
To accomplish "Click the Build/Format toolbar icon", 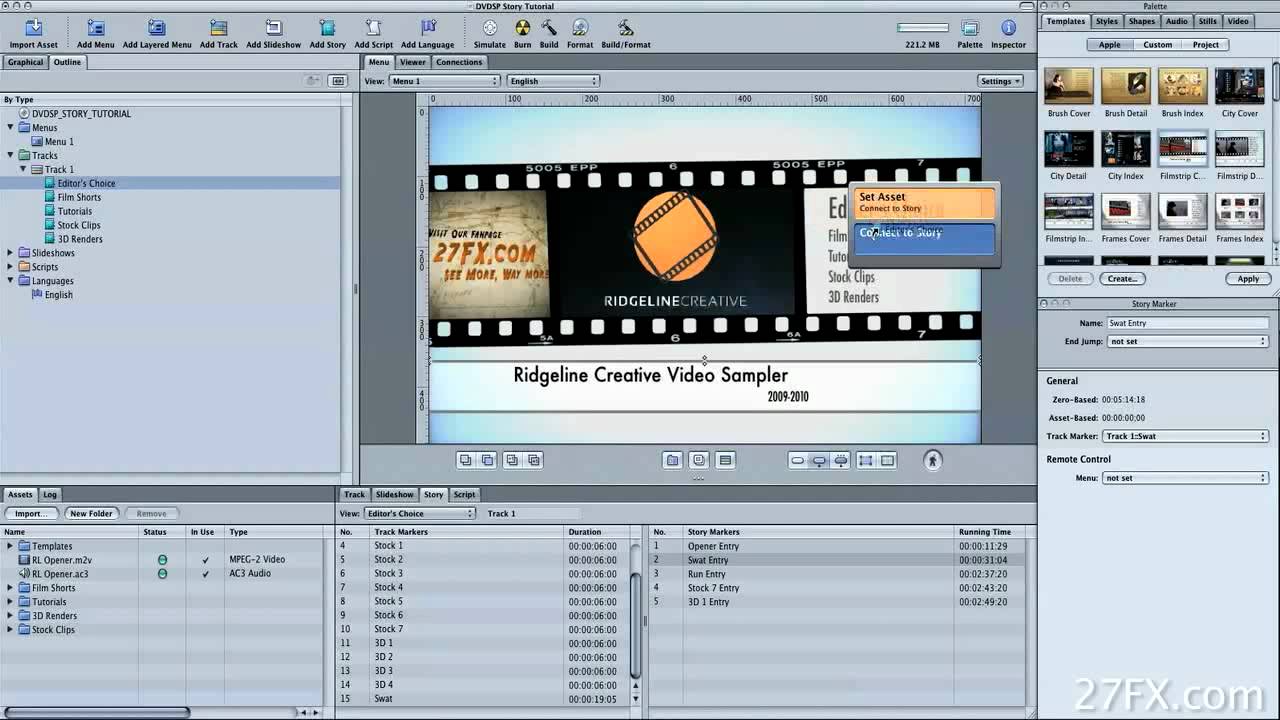I will 626,28.
